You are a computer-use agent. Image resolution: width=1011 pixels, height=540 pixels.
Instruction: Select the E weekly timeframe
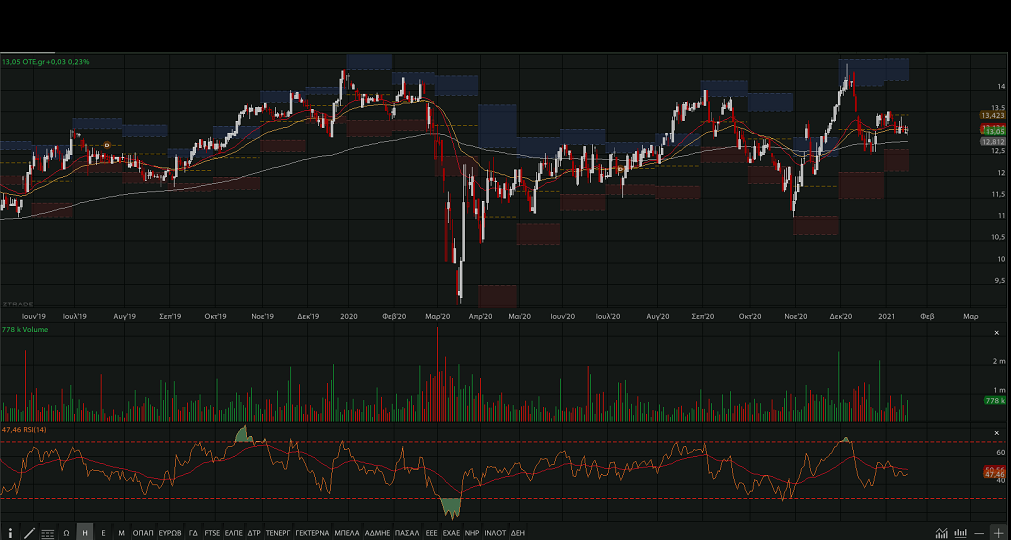click(x=103, y=533)
